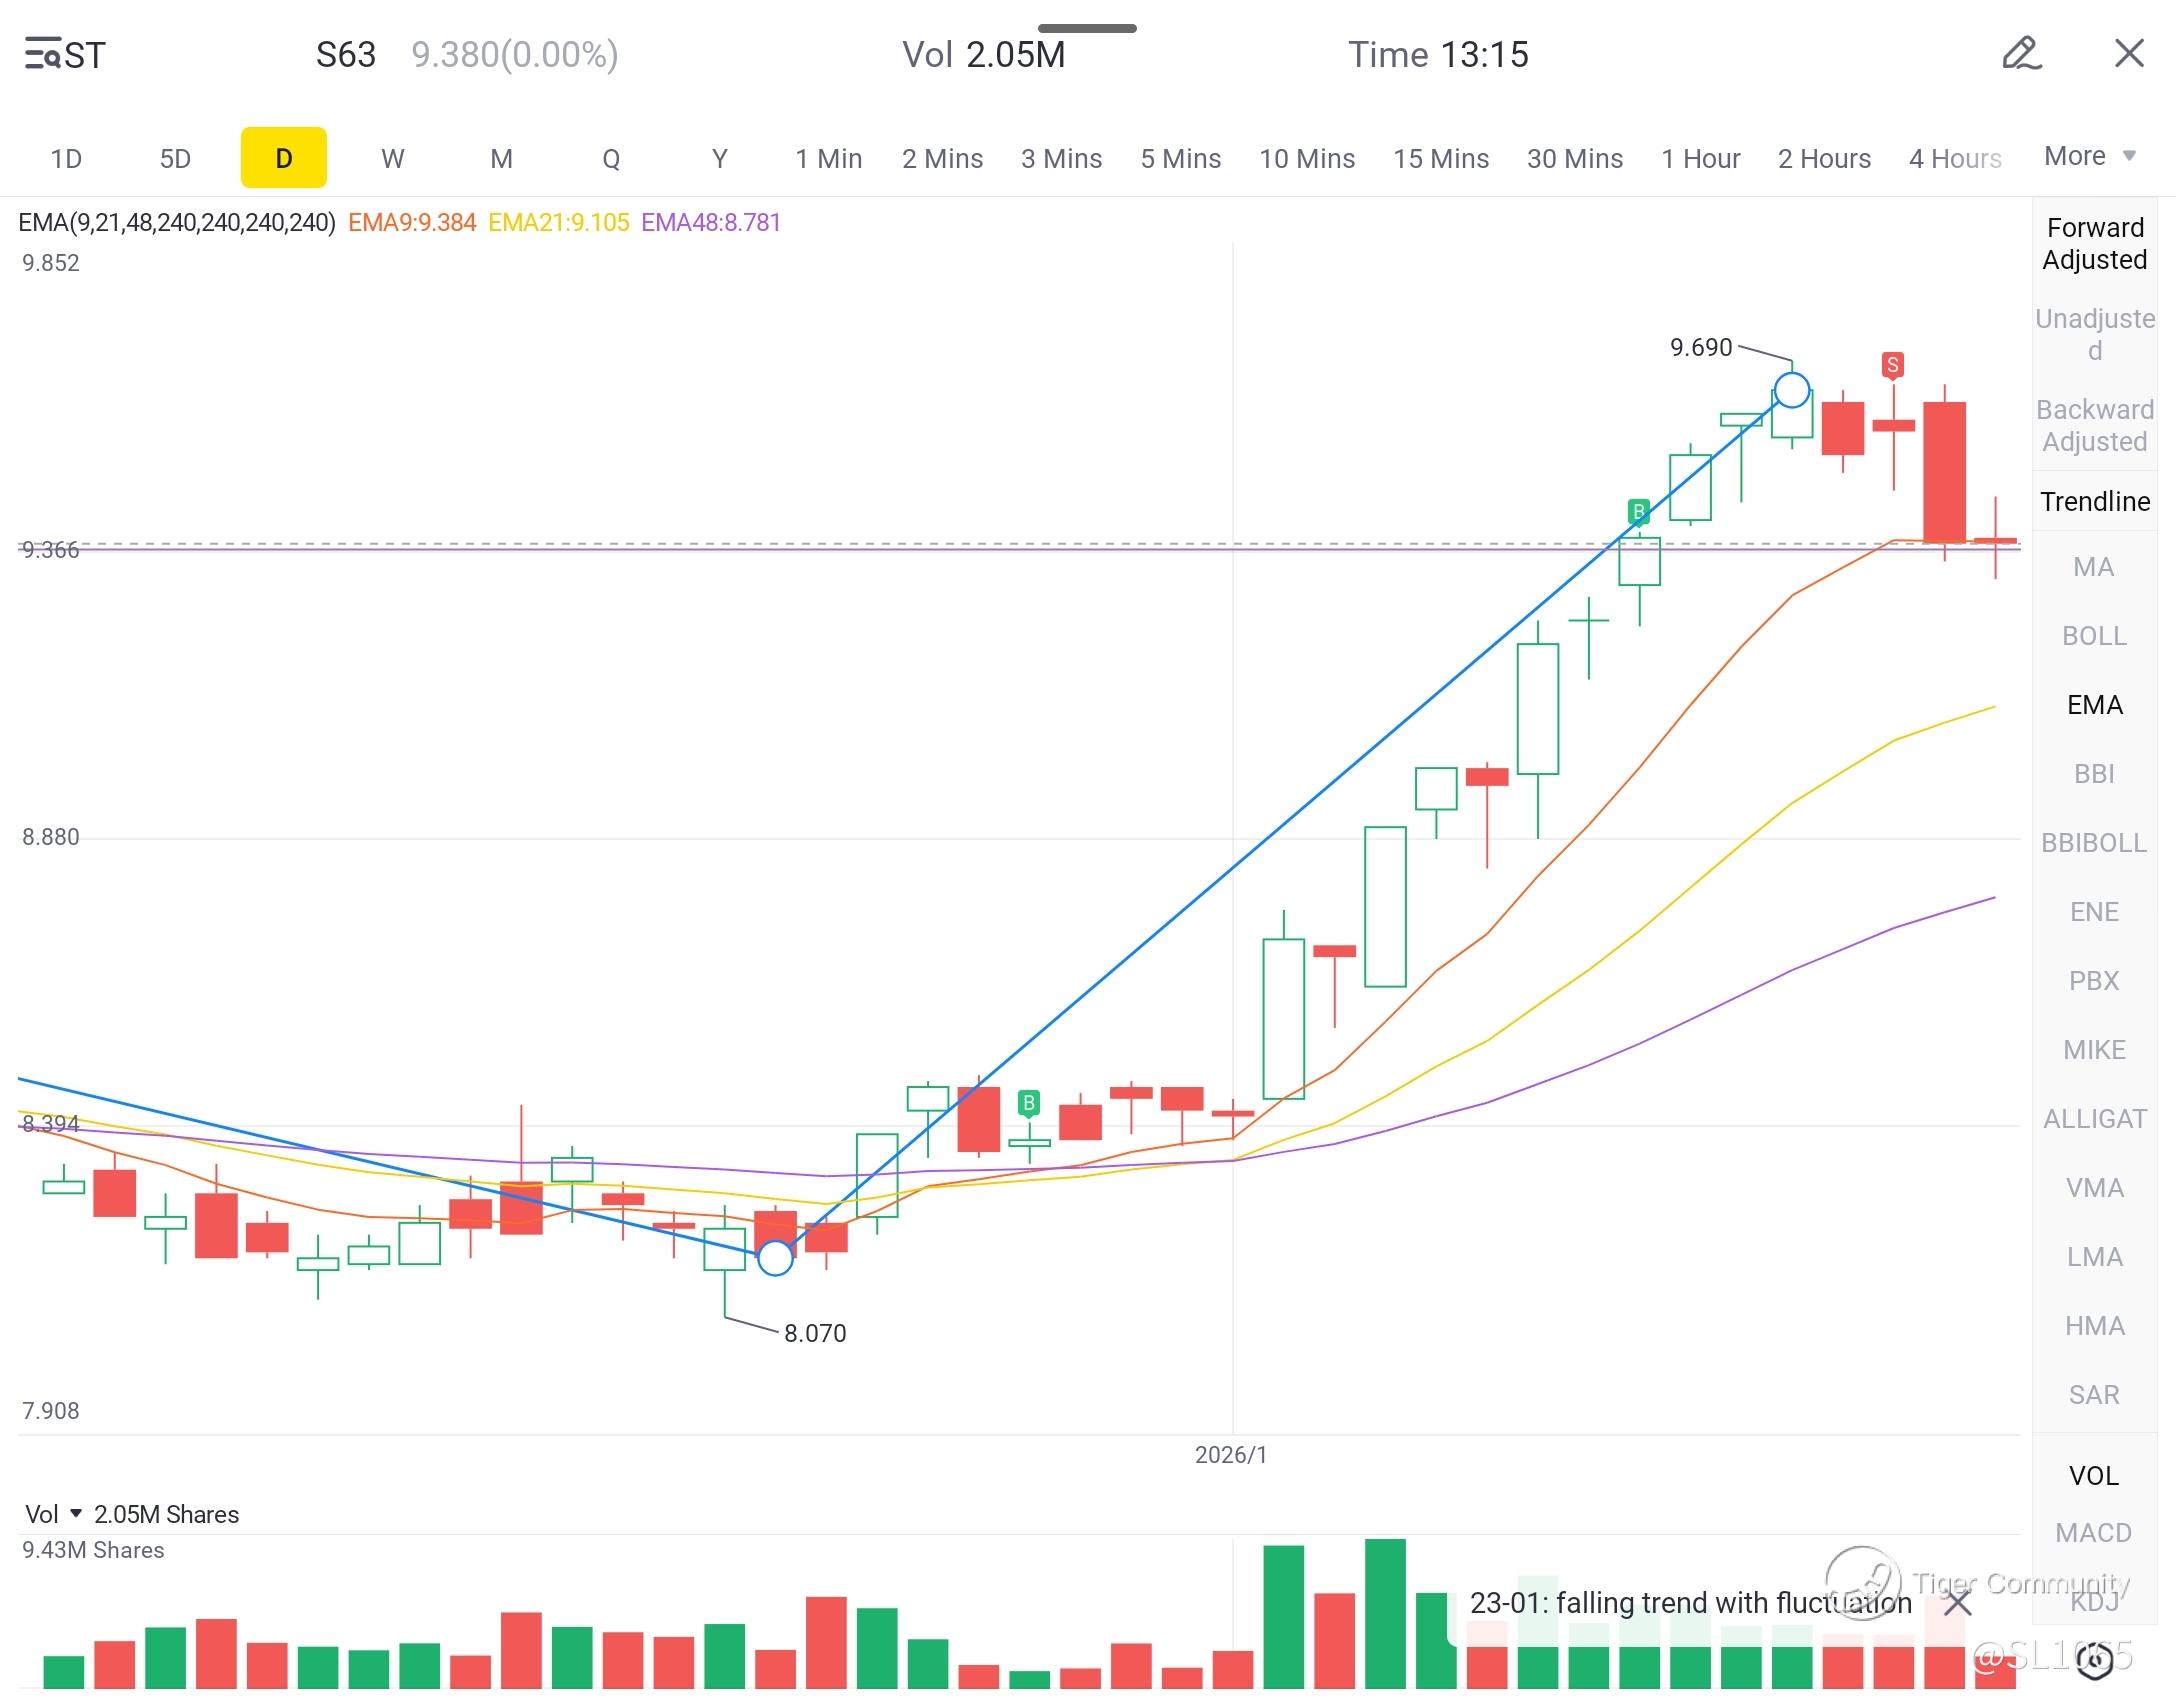Select the 15 Mins timeframe tab

1440,158
